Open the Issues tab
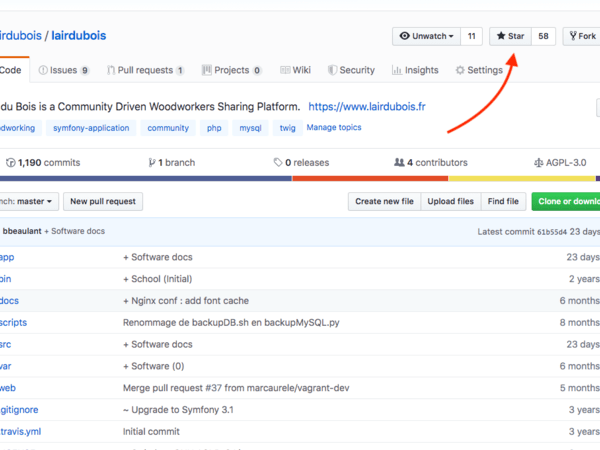 pyautogui.click(x=64, y=71)
